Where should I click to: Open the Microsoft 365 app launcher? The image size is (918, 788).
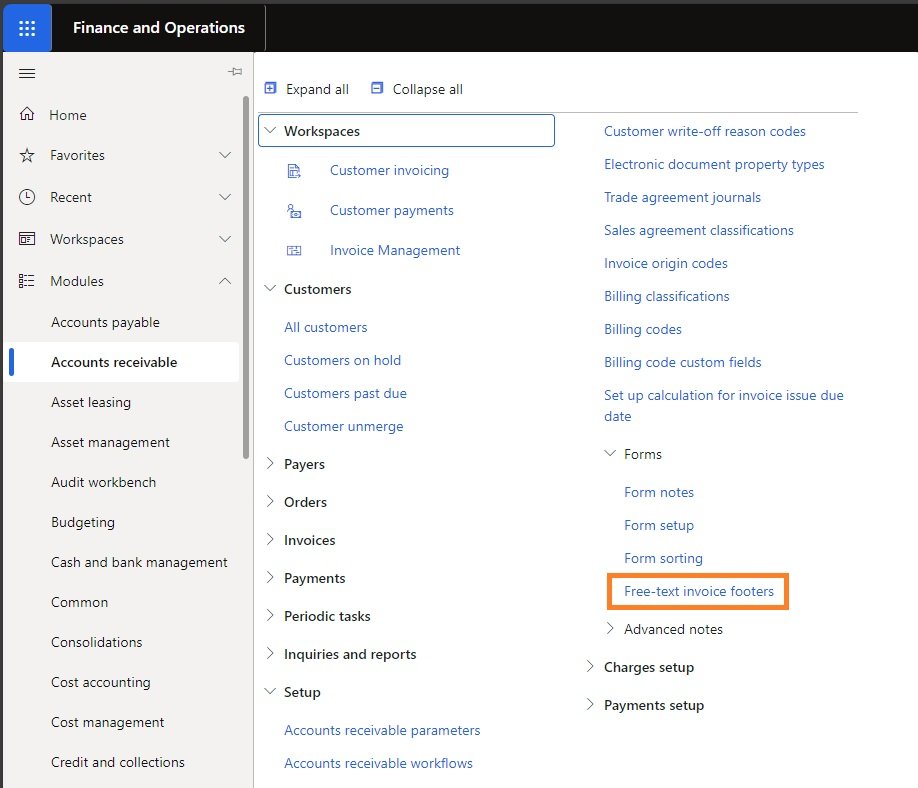pyautogui.click(x=26, y=27)
